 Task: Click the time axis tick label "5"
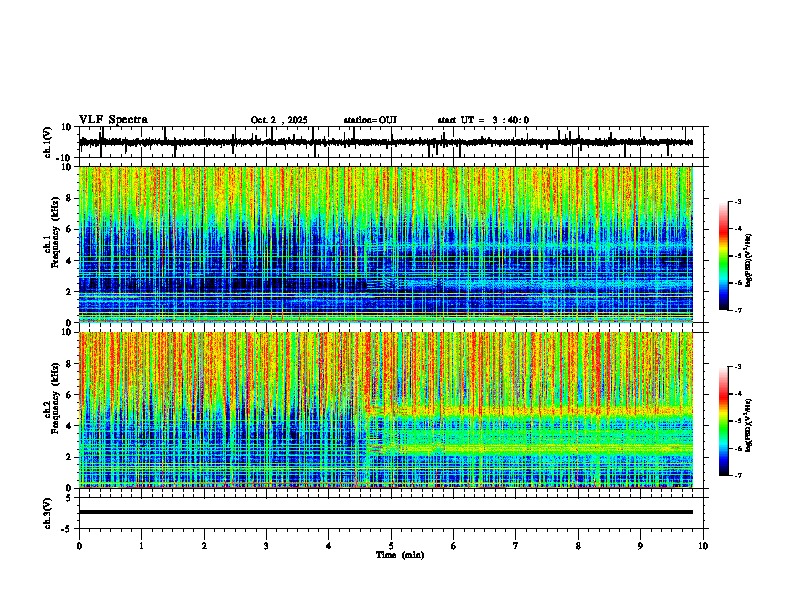[x=391, y=546]
